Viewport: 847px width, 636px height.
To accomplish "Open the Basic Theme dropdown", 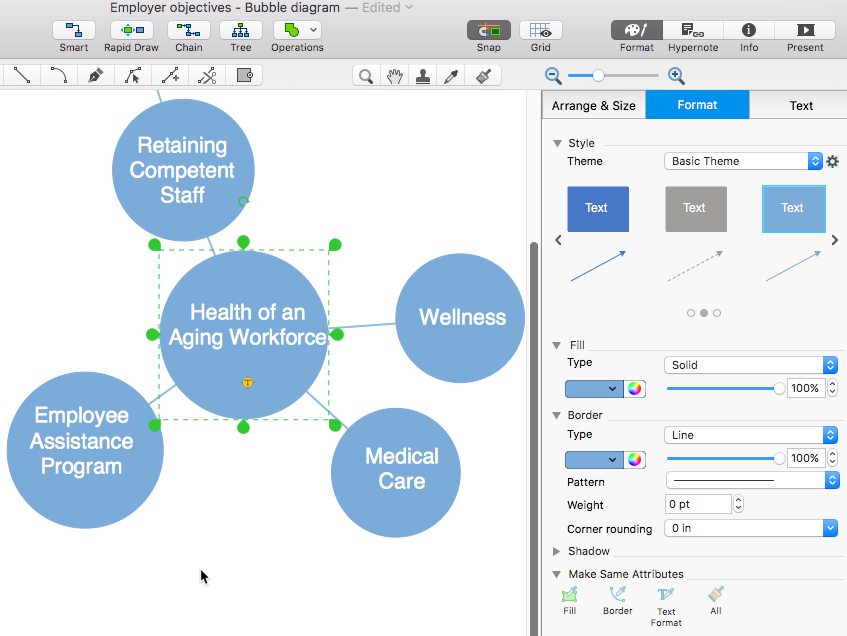I will click(743, 161).
